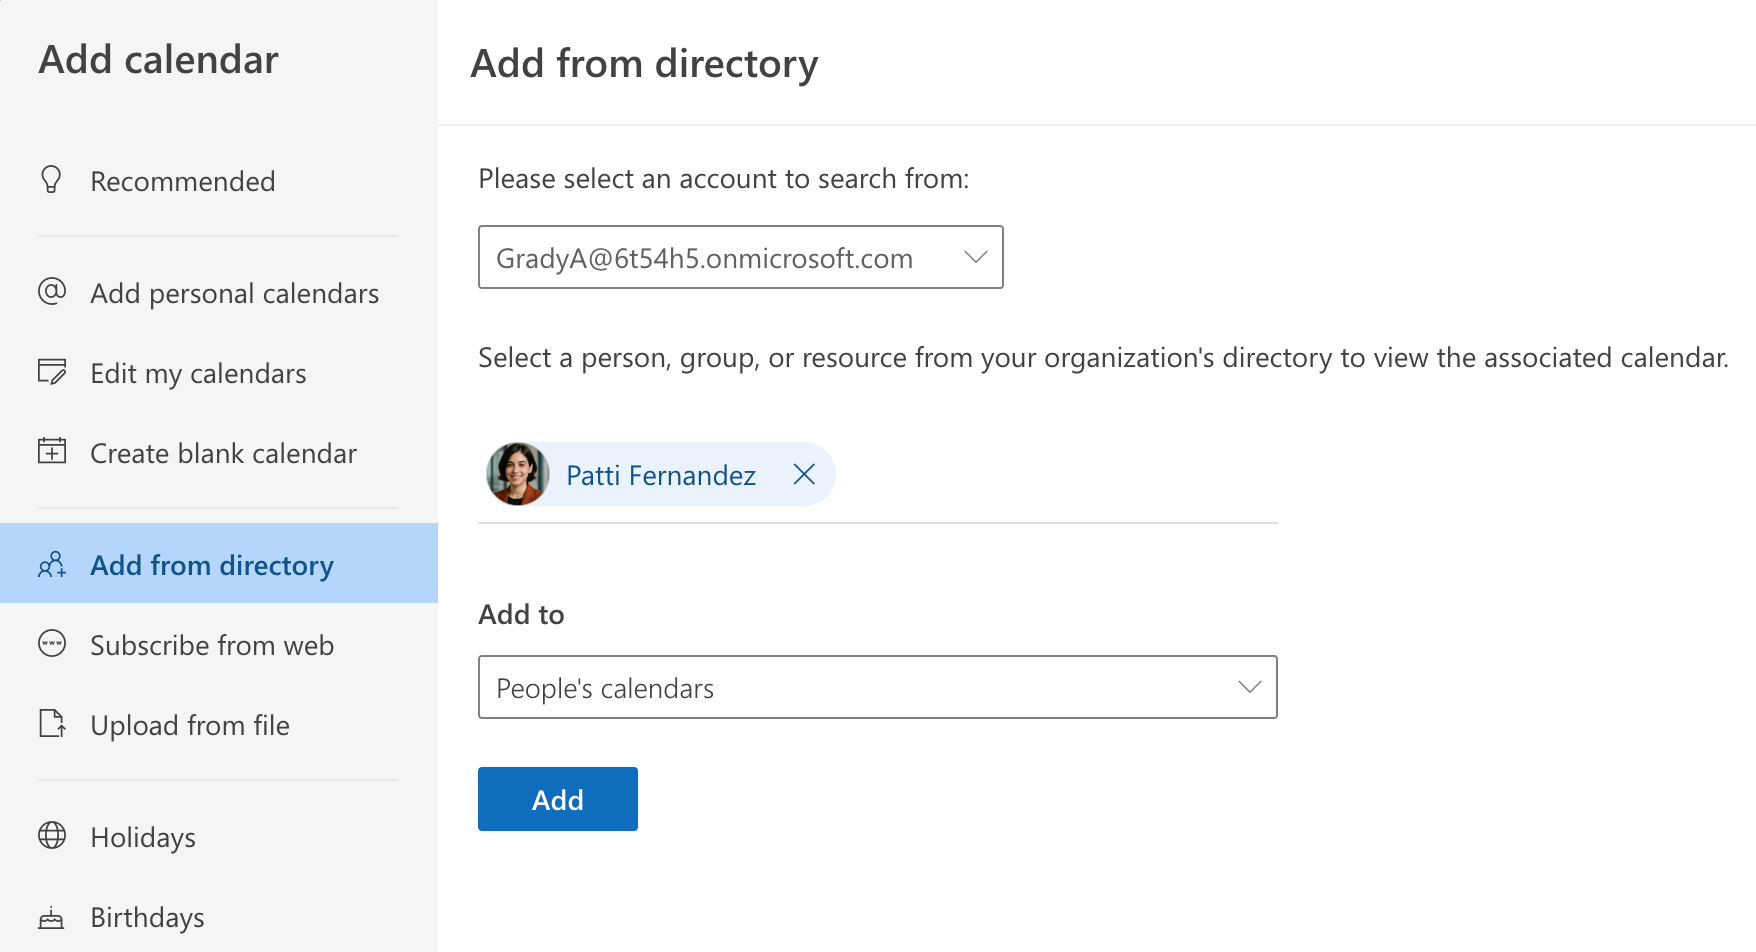Click the Create blank calendar plus icon
This screenshot has width=1756, height=952.
[x=52, y=452]
